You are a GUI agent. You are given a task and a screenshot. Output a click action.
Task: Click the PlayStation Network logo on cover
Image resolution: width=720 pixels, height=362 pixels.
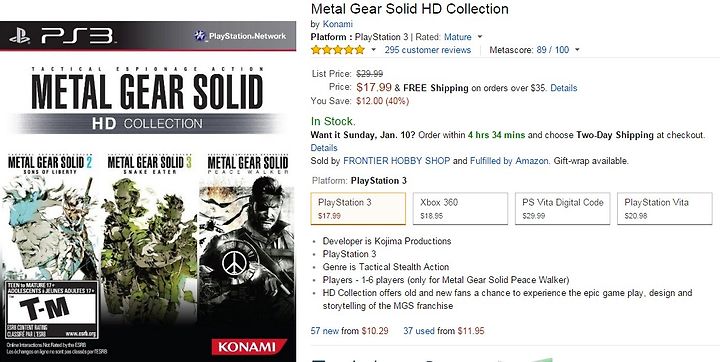point(240,36)
